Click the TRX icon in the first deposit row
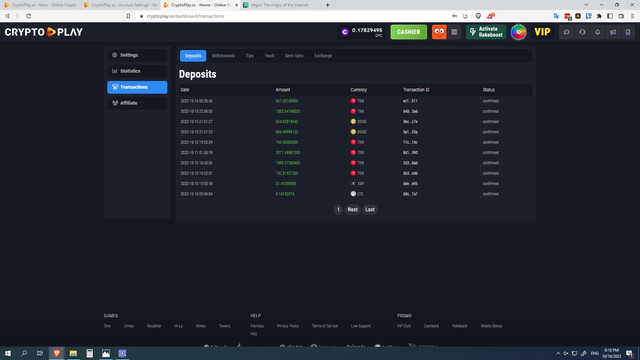 pyautogui.click(x=353, y=101)
